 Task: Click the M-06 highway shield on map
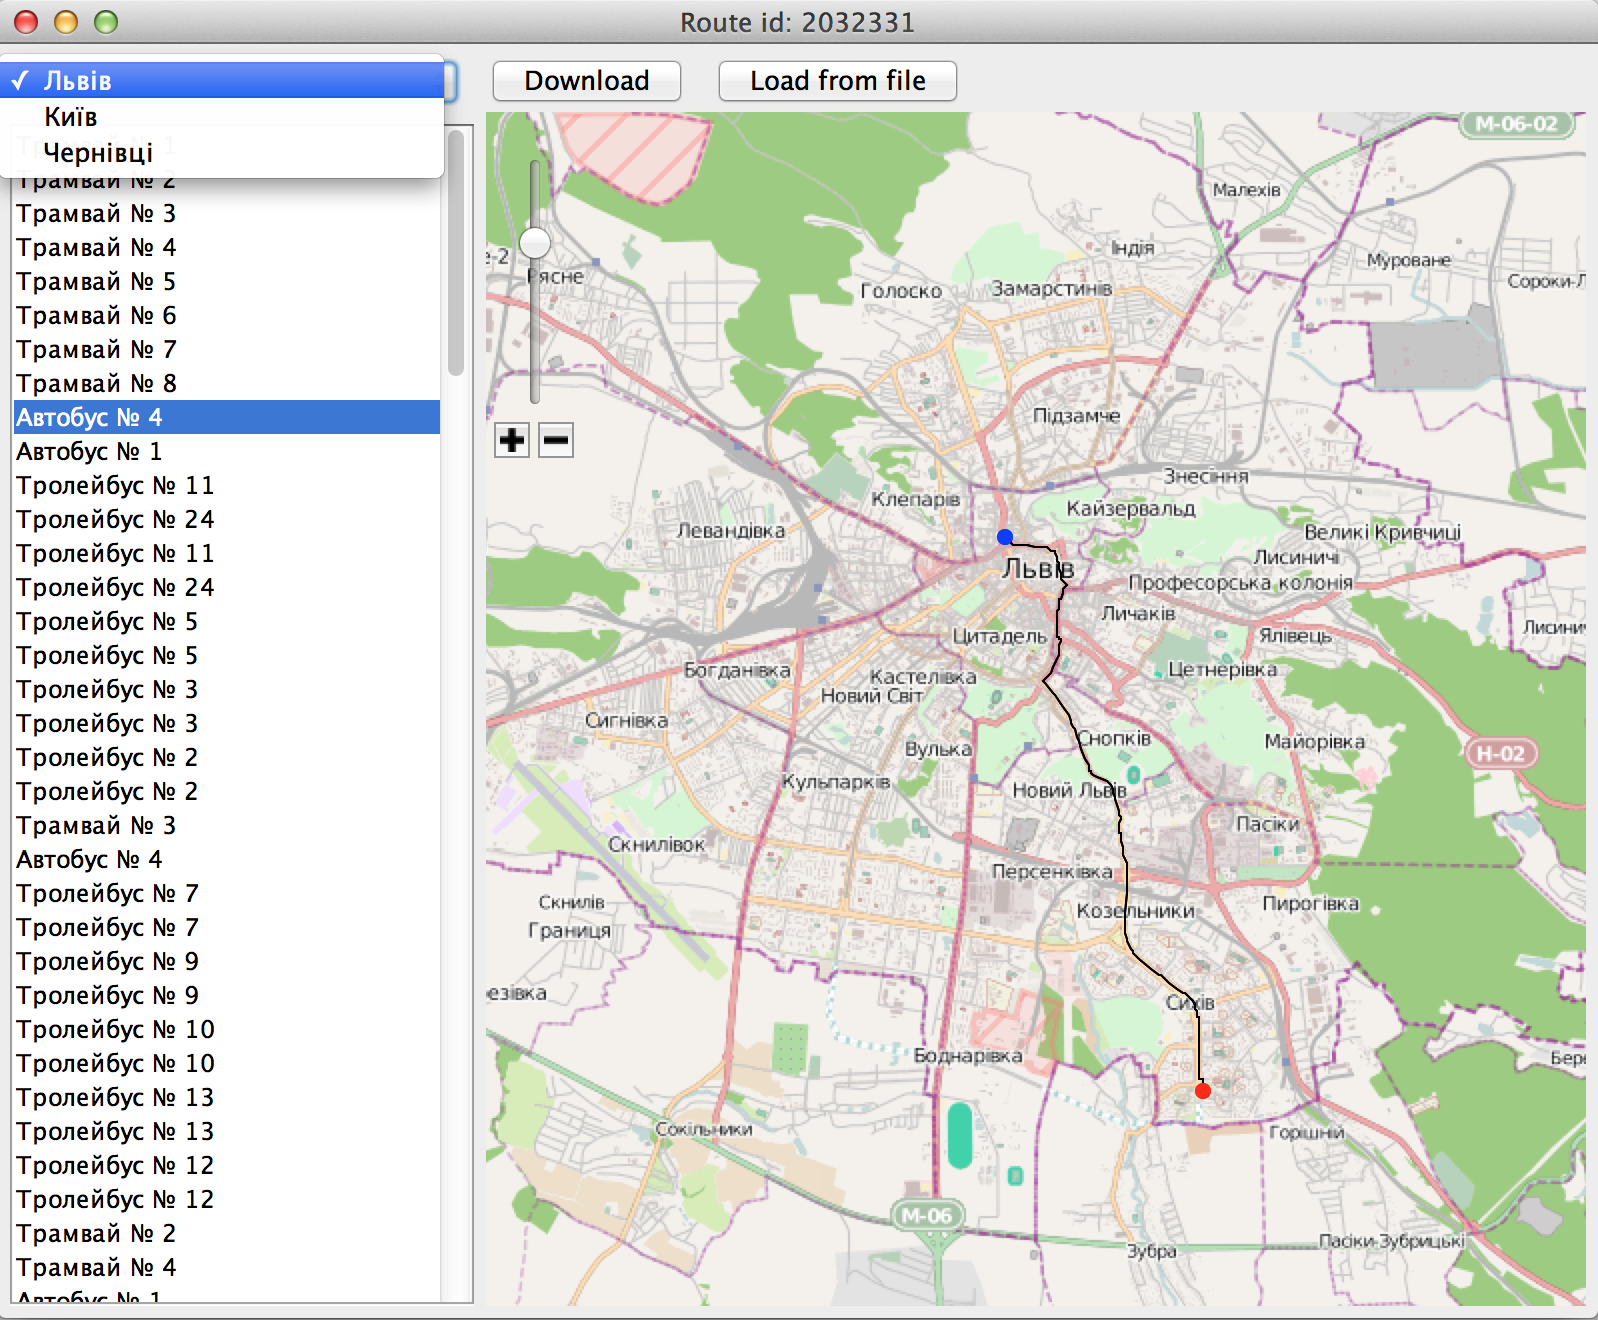[x=927, y=1216]
